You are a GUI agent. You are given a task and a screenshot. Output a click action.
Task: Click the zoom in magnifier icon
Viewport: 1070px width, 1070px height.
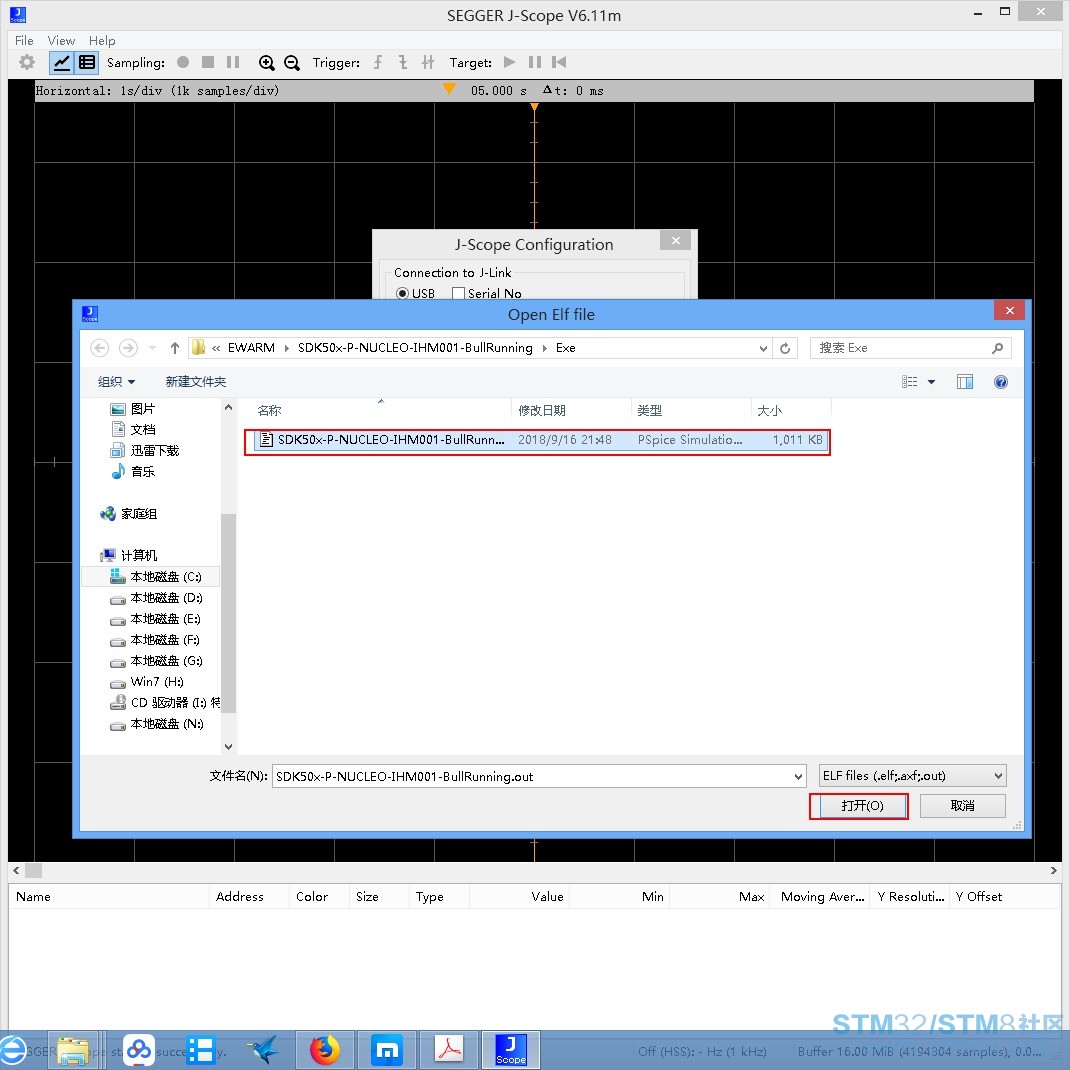pos(267,63)
